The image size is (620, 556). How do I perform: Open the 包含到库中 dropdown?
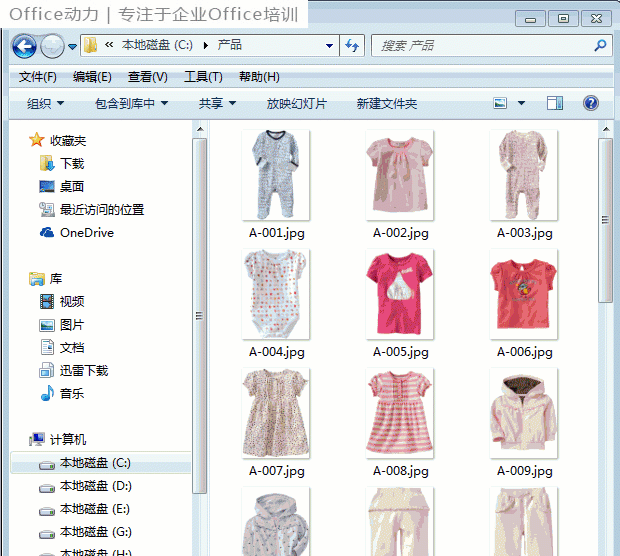131,104
